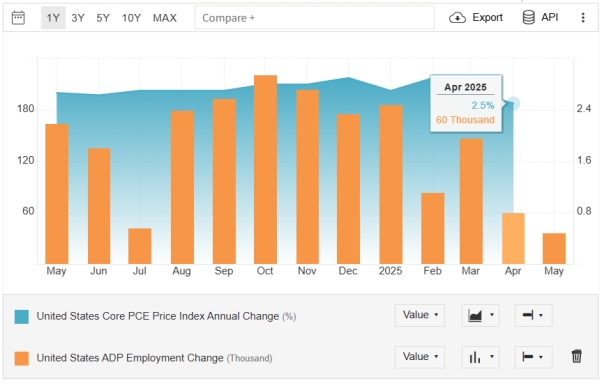Viewport: 602px width, 384px height.
Task: Open the Value dropdown for ADP Employment series
Action: tap(420, 357)
